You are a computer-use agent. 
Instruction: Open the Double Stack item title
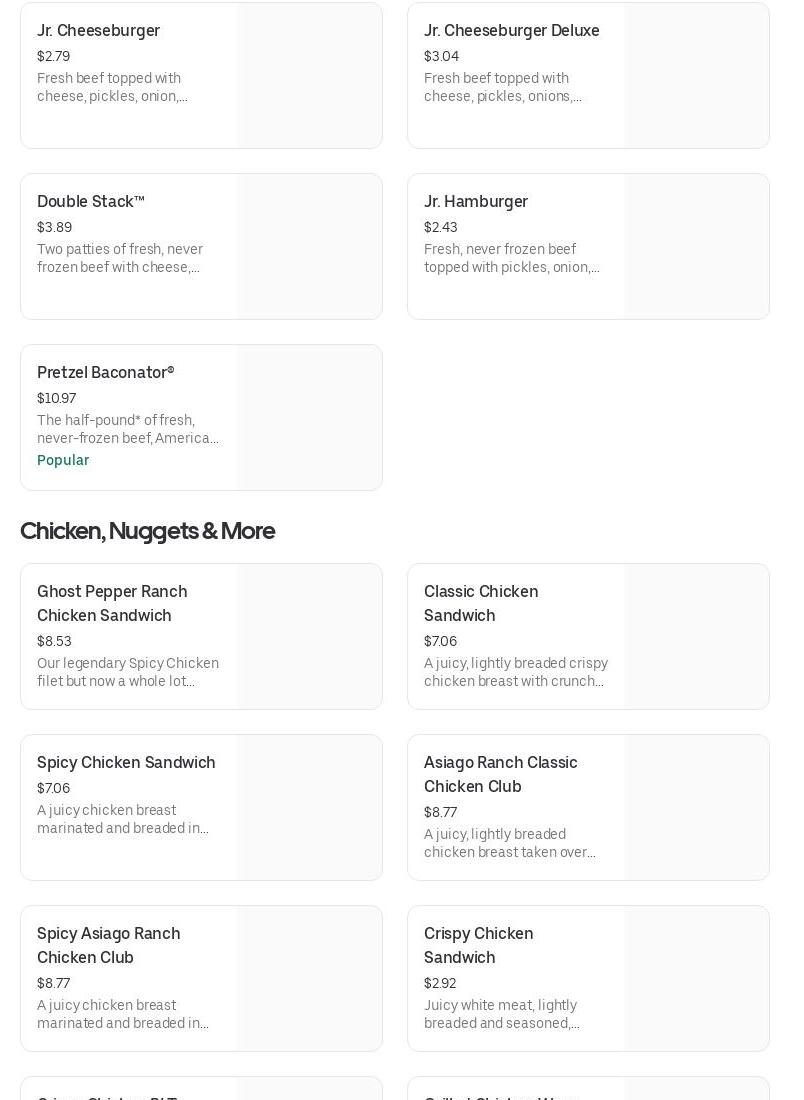(x=91, y=202)
